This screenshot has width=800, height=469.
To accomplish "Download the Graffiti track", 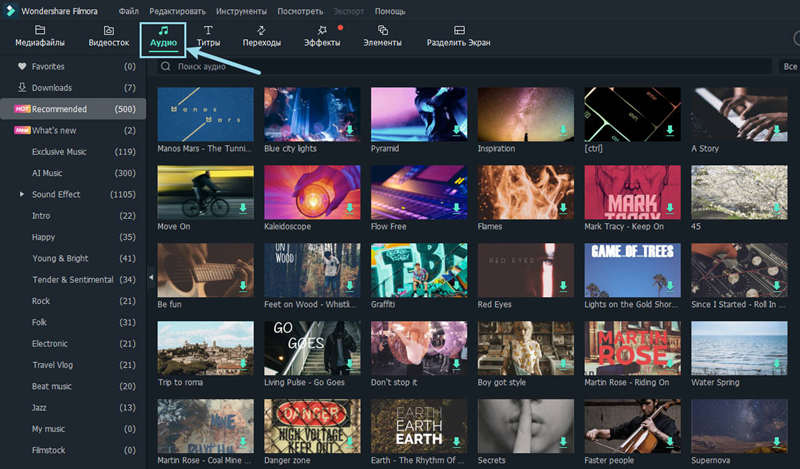I will (x=456, y=286).
